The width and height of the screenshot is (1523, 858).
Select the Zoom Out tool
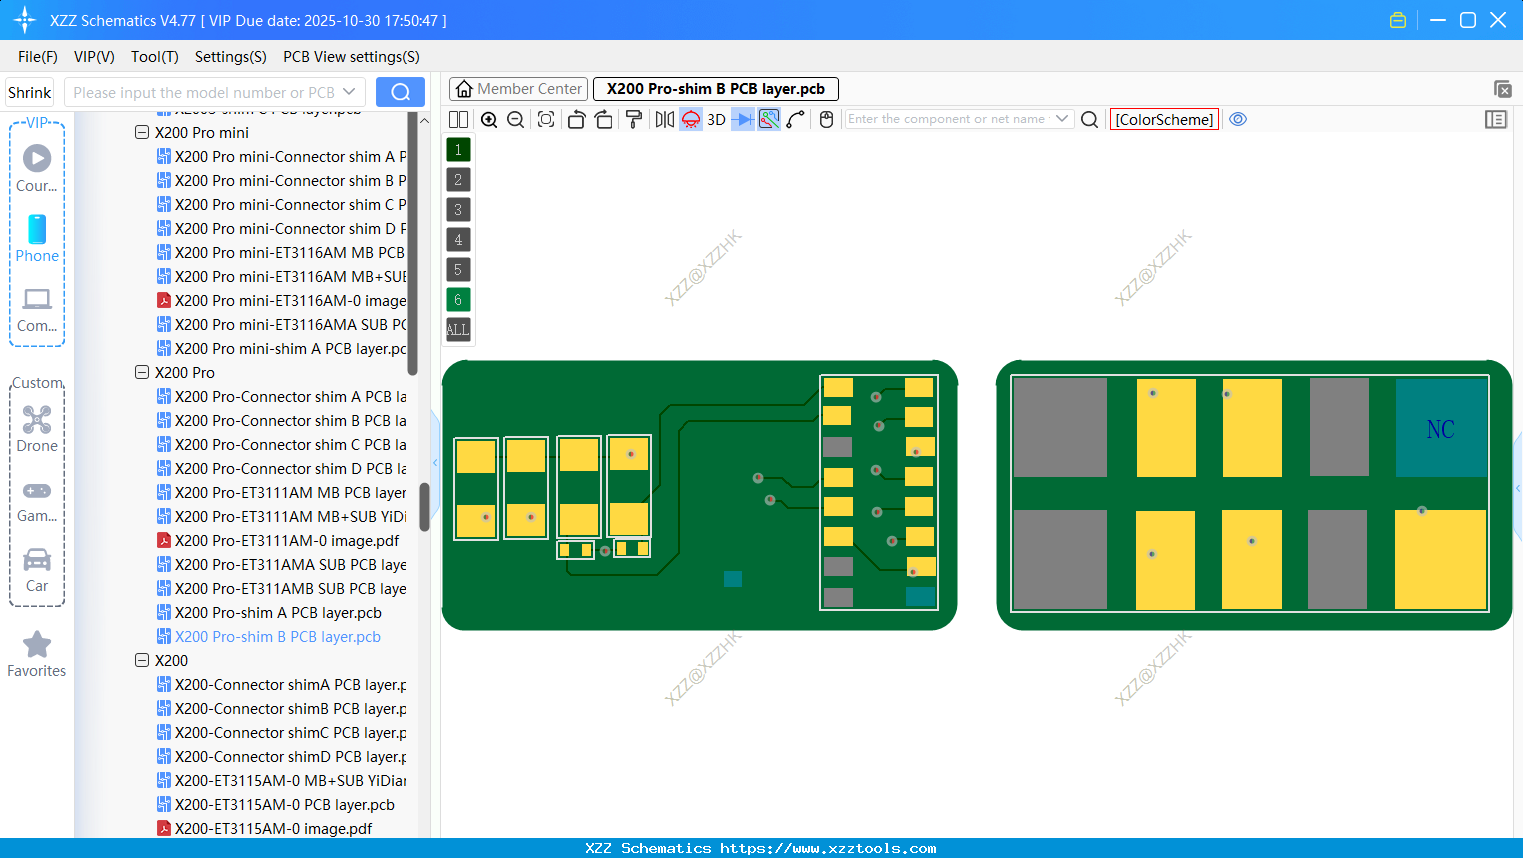(514, 119)
